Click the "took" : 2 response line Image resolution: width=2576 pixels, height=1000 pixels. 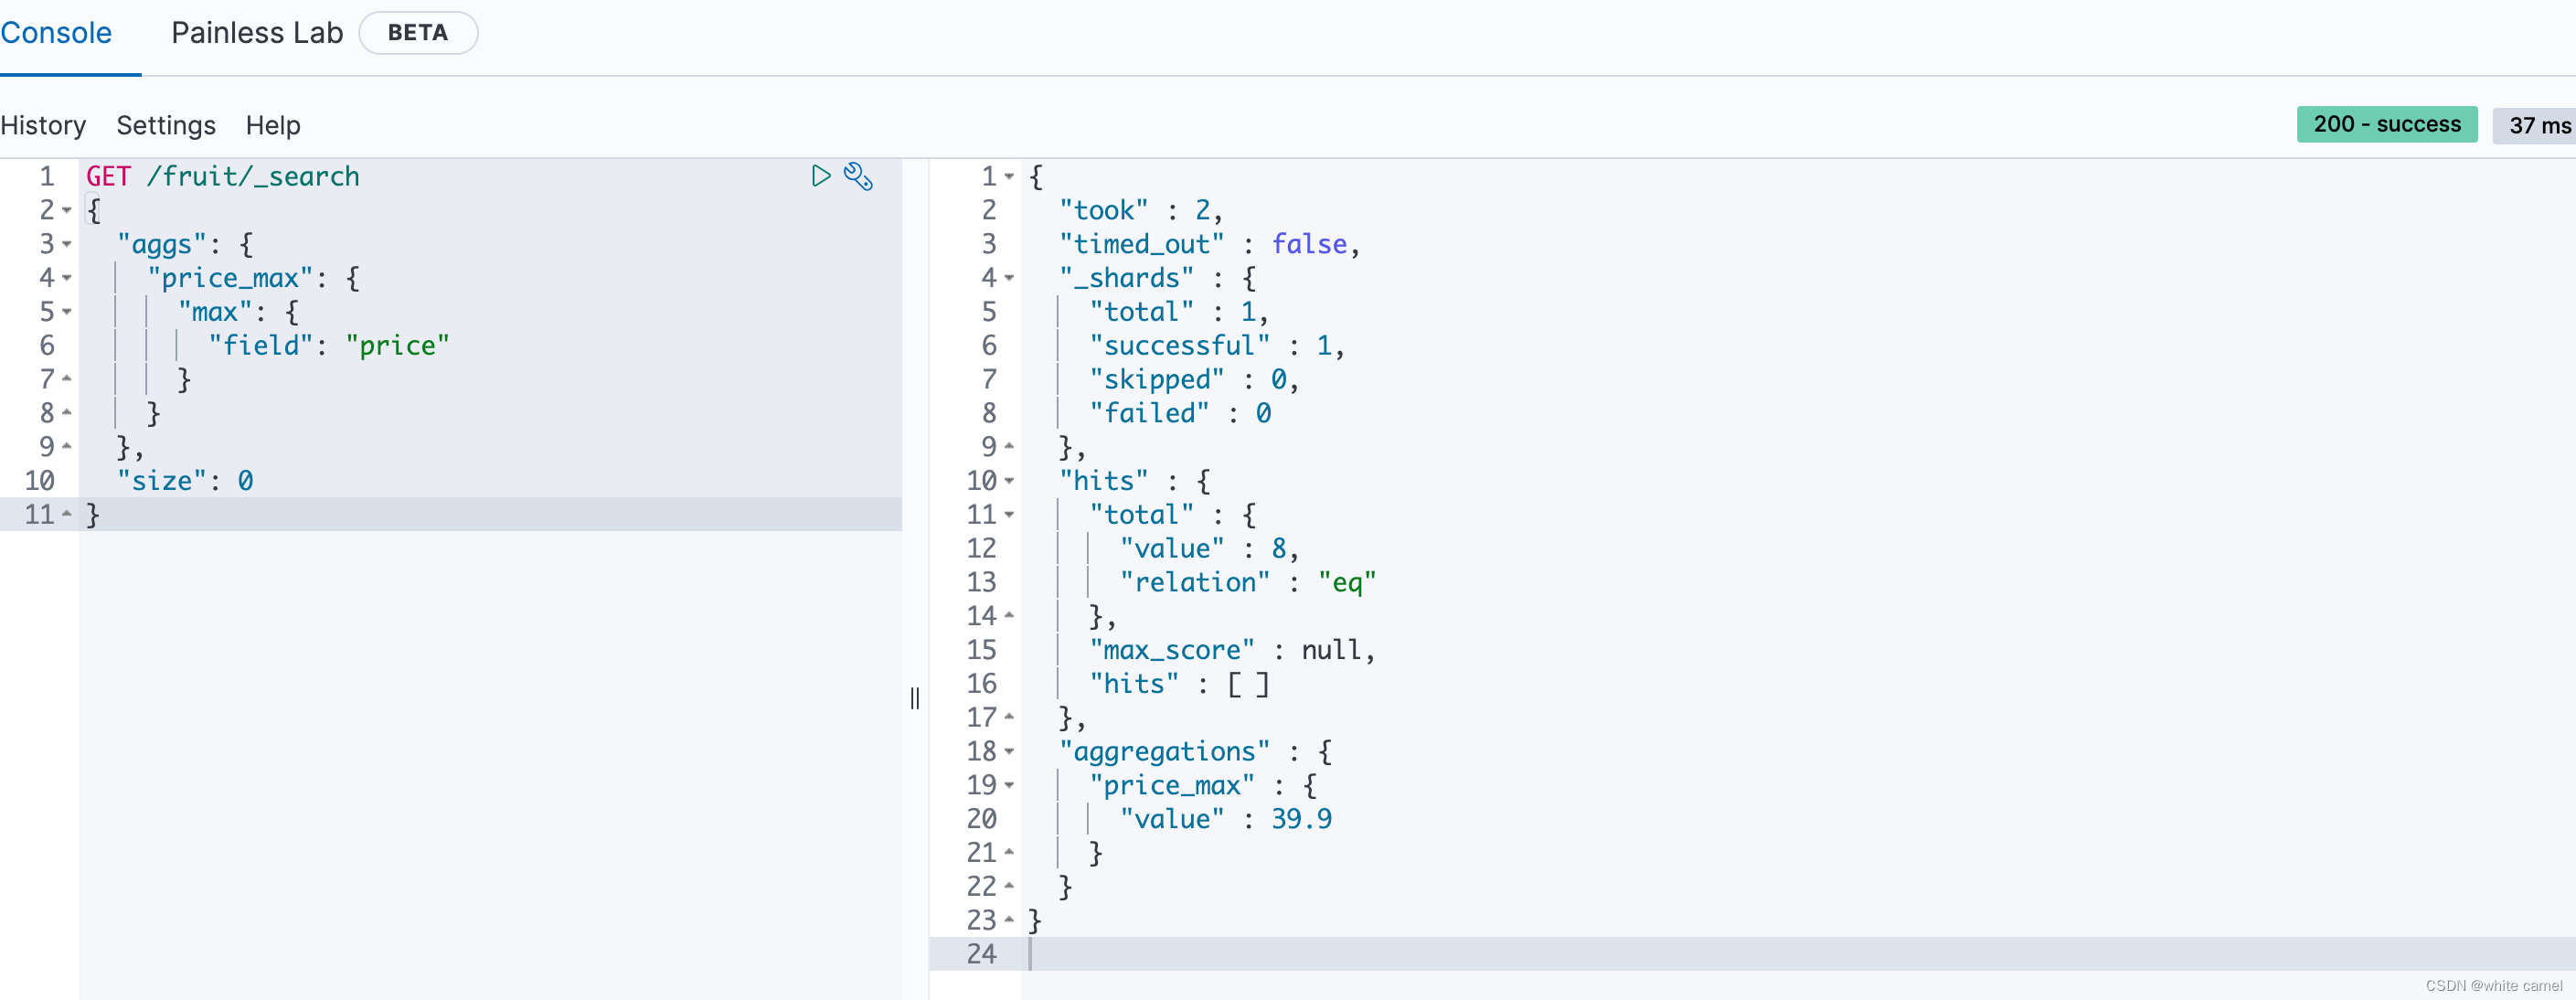(1141, 211)
